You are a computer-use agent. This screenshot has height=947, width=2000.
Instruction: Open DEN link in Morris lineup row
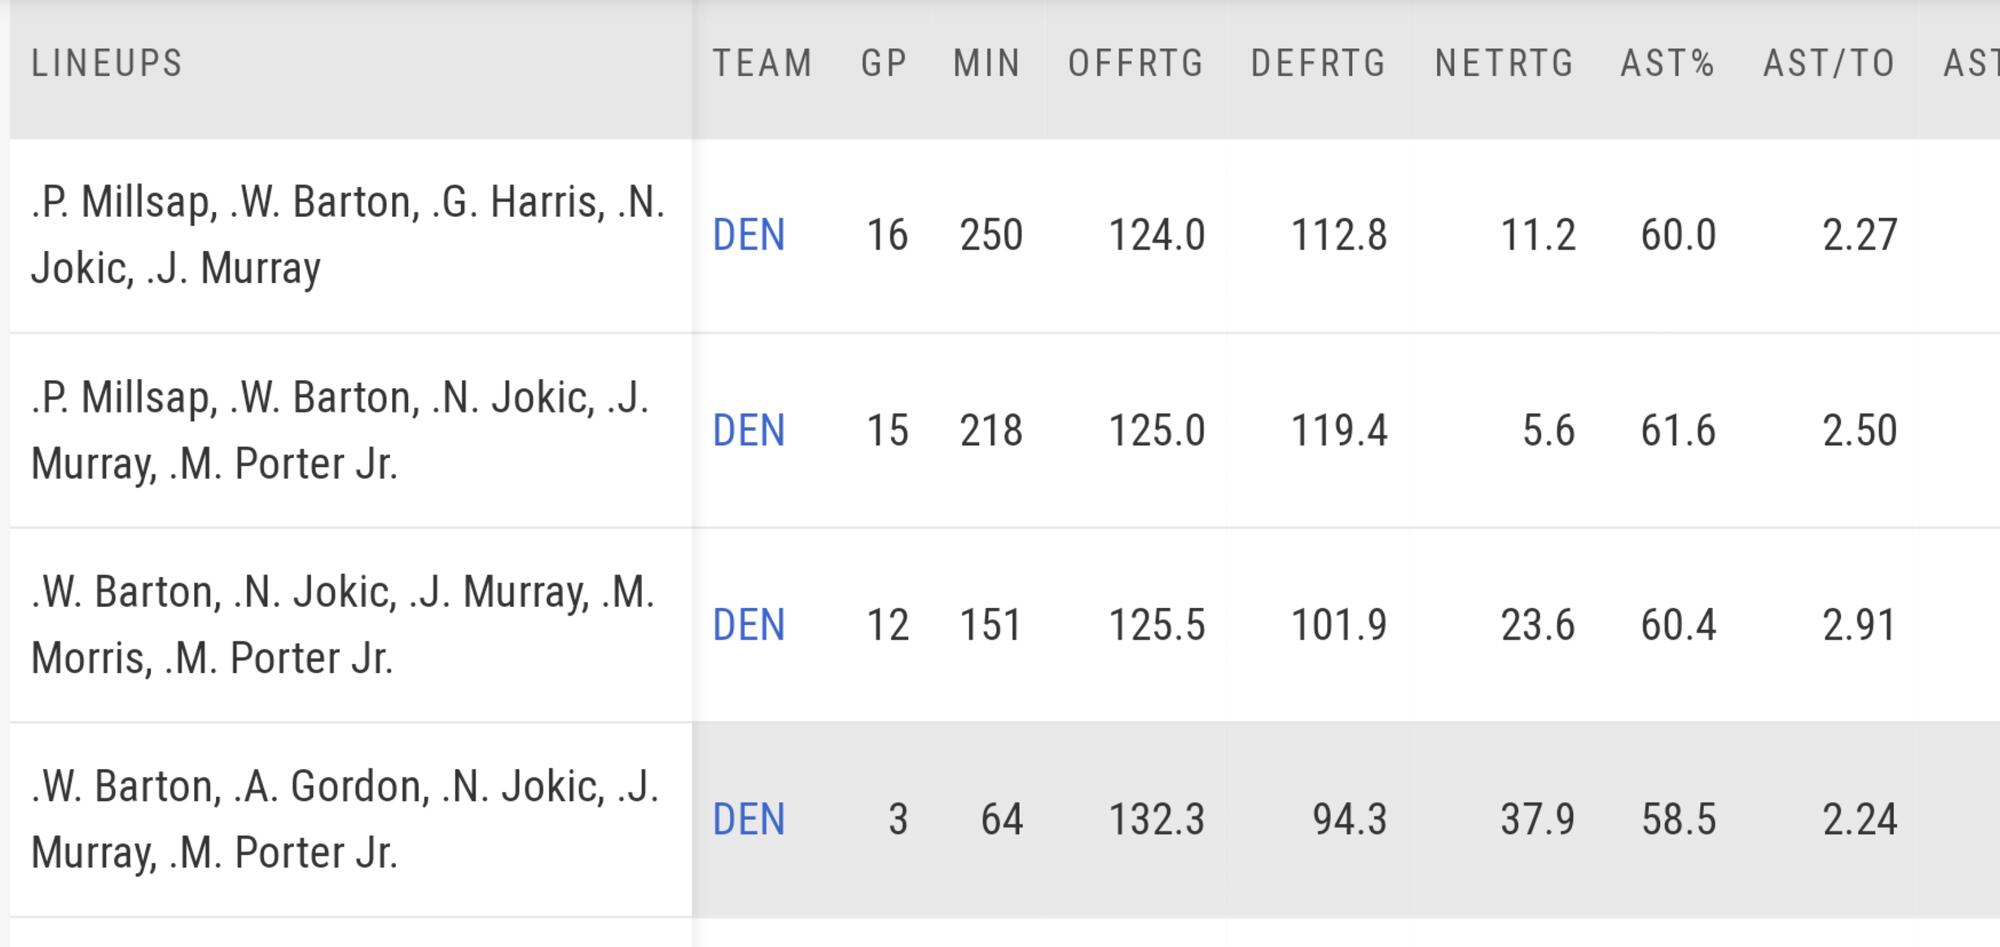(749, 626)
